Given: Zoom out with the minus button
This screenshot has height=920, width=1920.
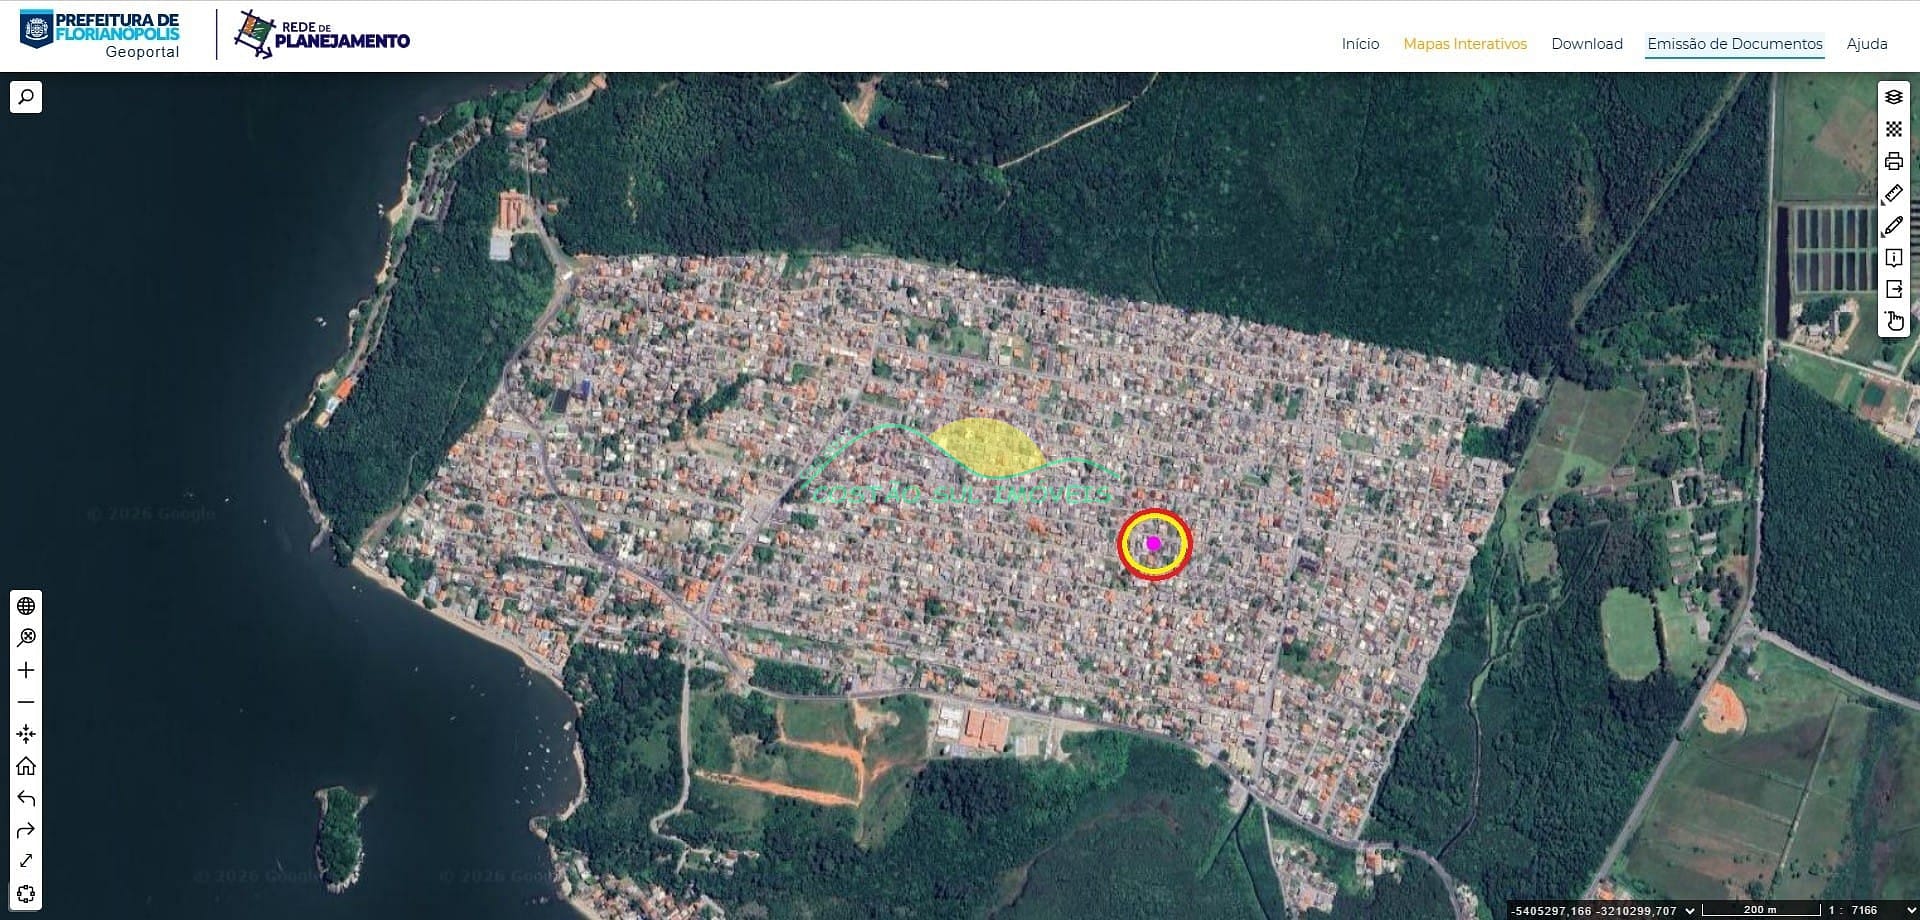Looking at the screenshot, I should tap(26, 702).
